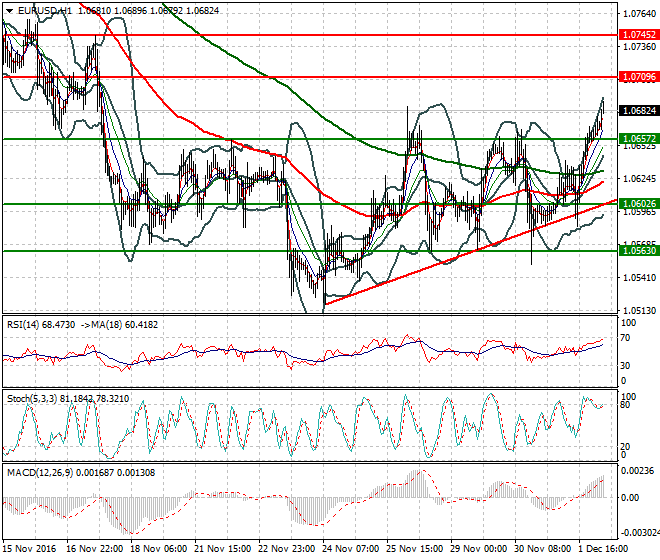Select the green 1.06026 level label
This screenshot has width=660, height=560.
[639, 204]
